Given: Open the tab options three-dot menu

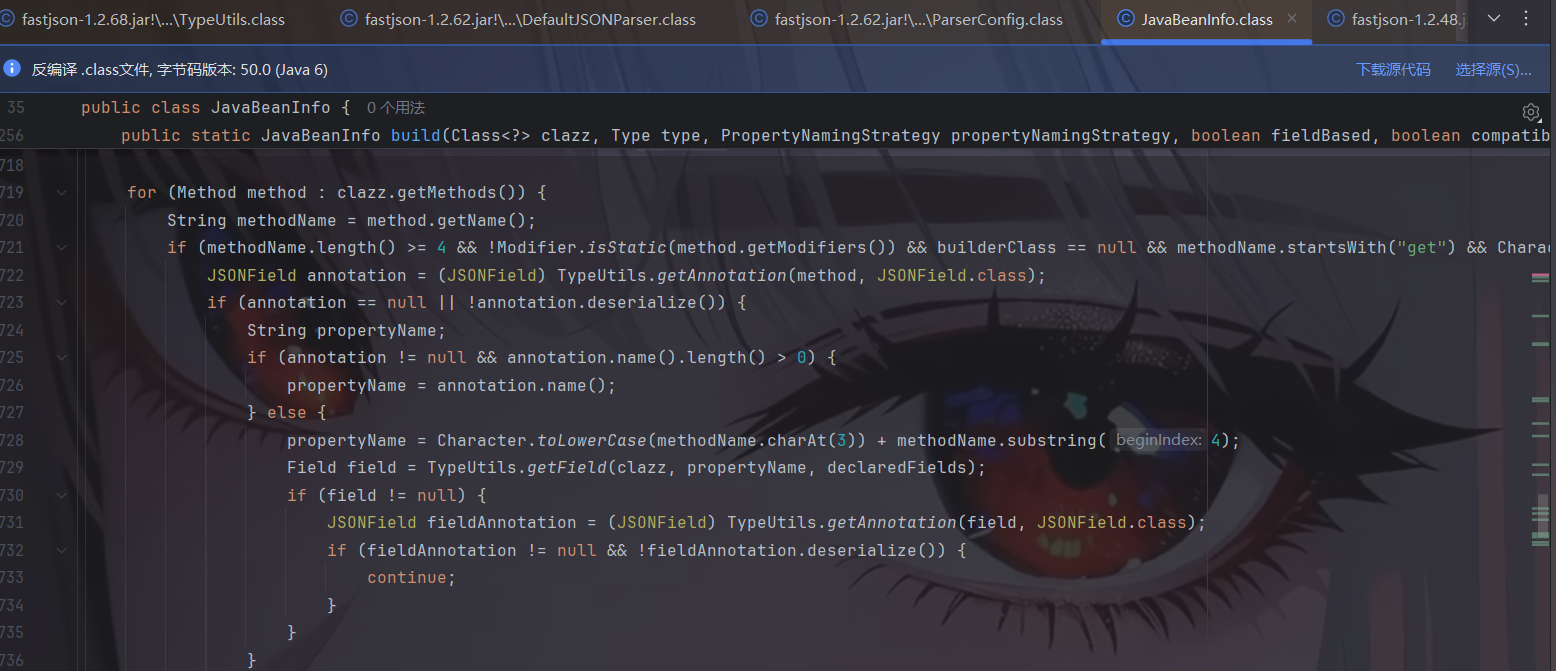Looking at the screenshot, I should pyautogui.click(x=1526, y=19).
